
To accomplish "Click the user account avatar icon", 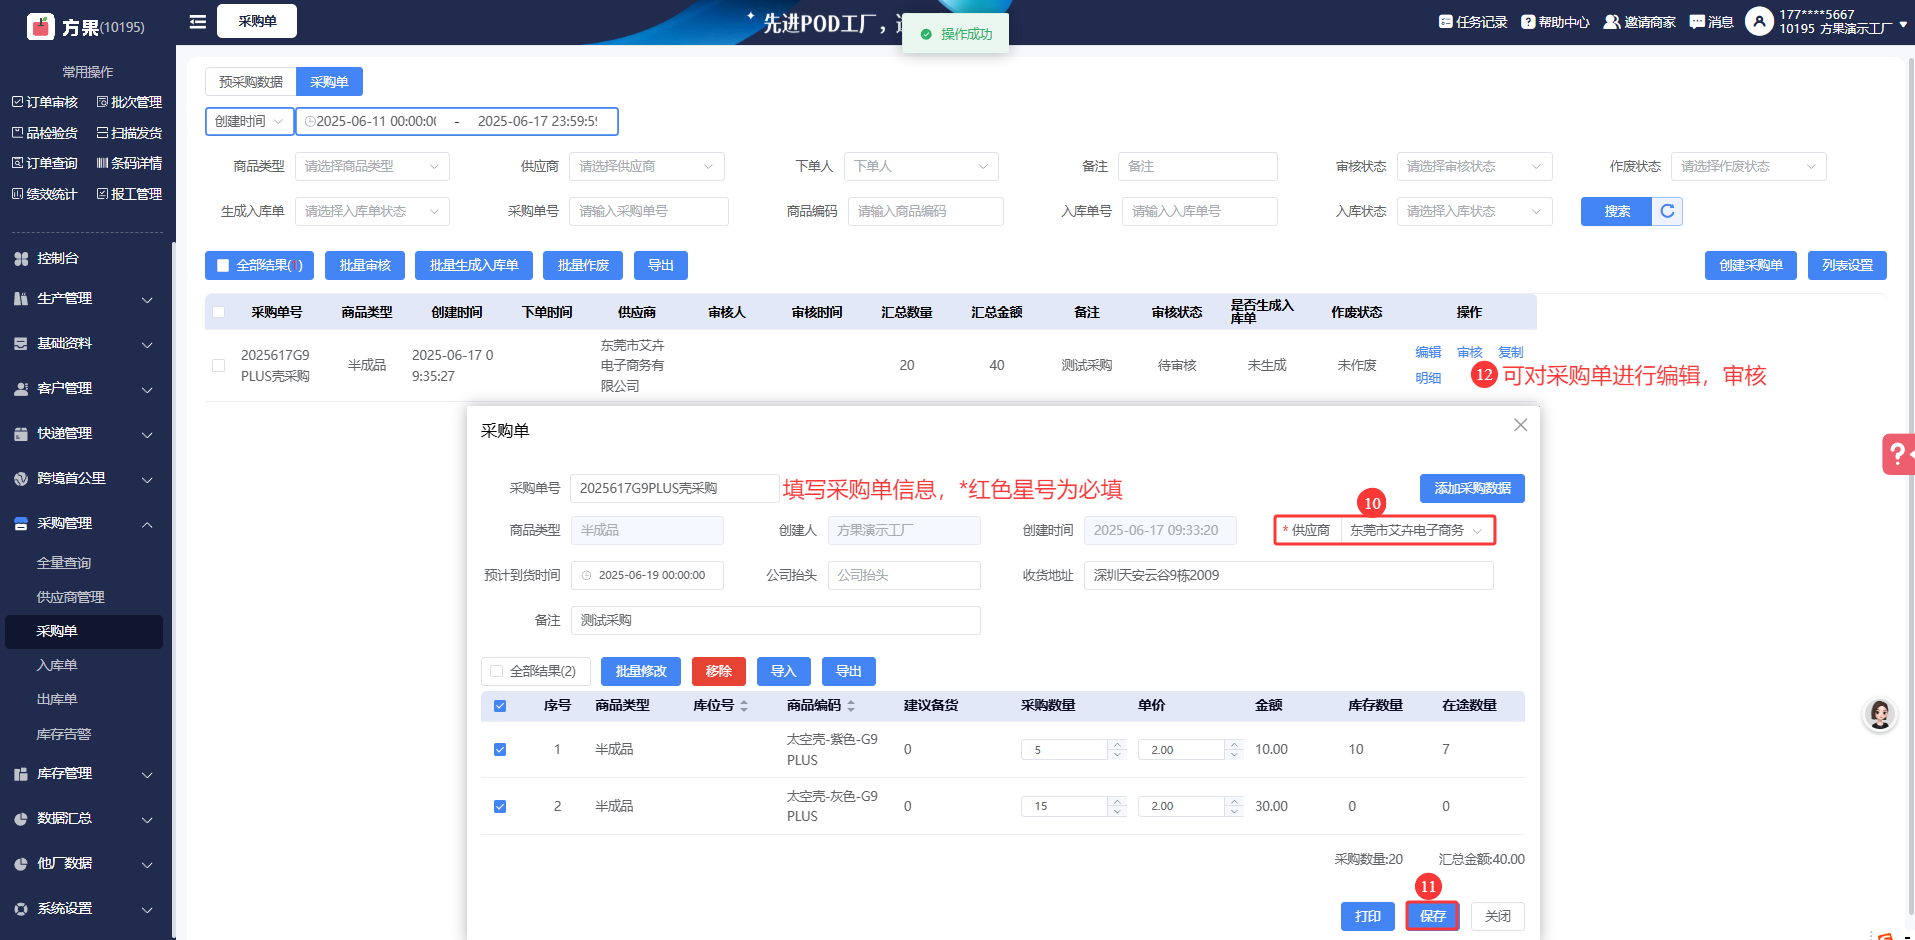I will point(1759,21).
